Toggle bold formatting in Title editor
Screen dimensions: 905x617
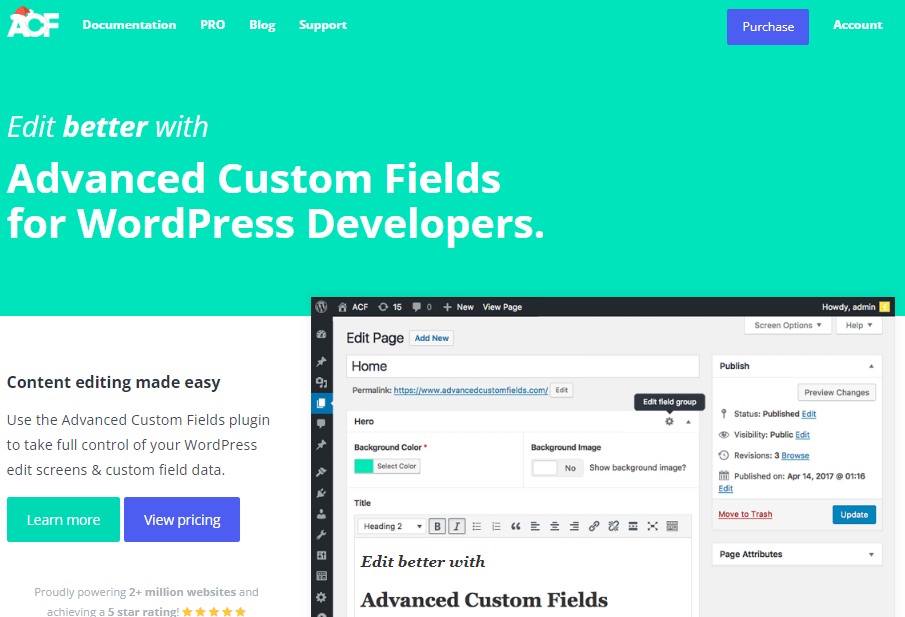click(437, 526)
